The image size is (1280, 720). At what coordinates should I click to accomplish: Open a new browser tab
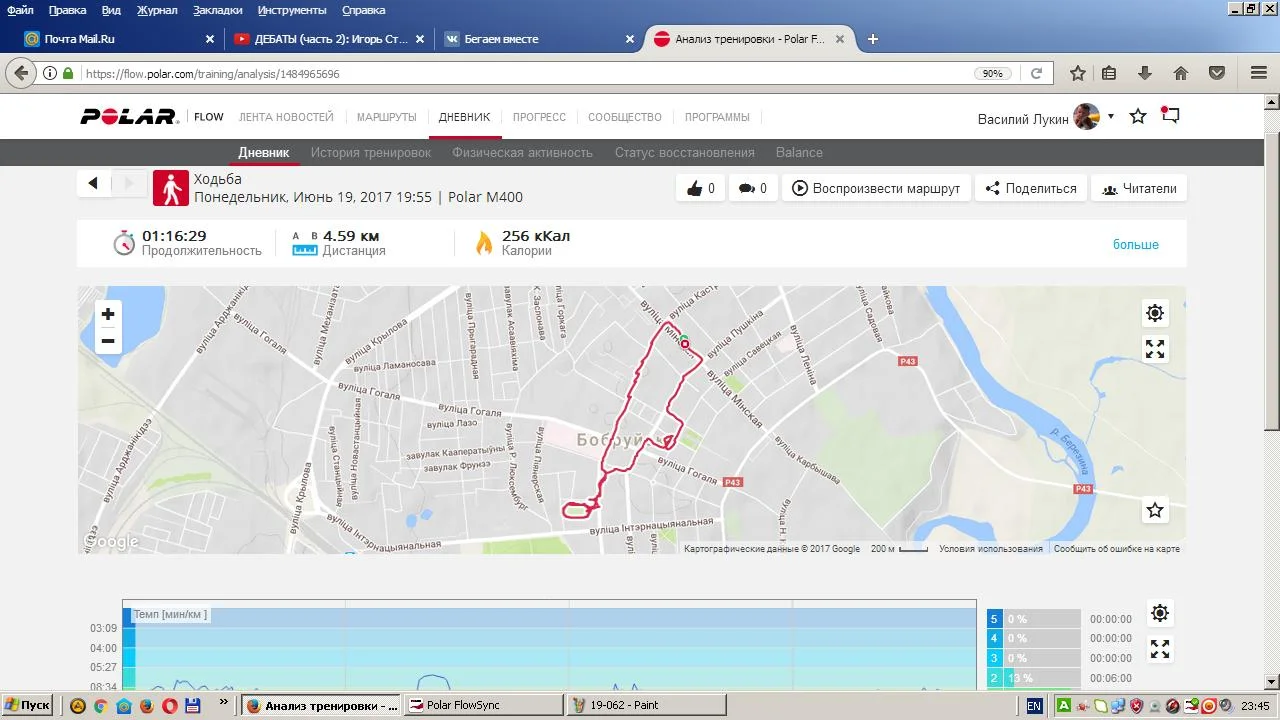(873, 39)
